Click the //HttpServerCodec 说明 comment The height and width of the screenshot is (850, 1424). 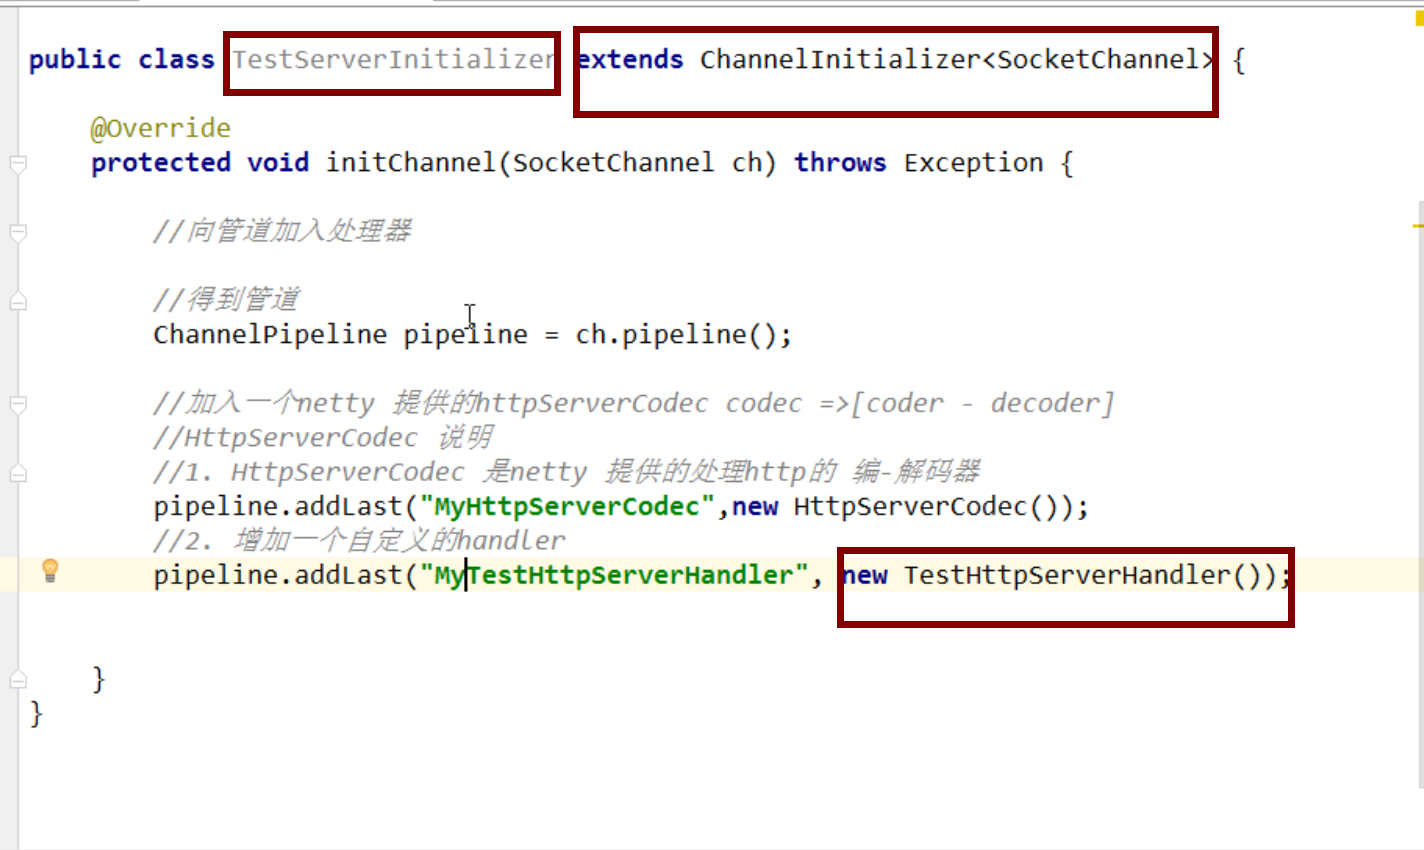[323, 437]
